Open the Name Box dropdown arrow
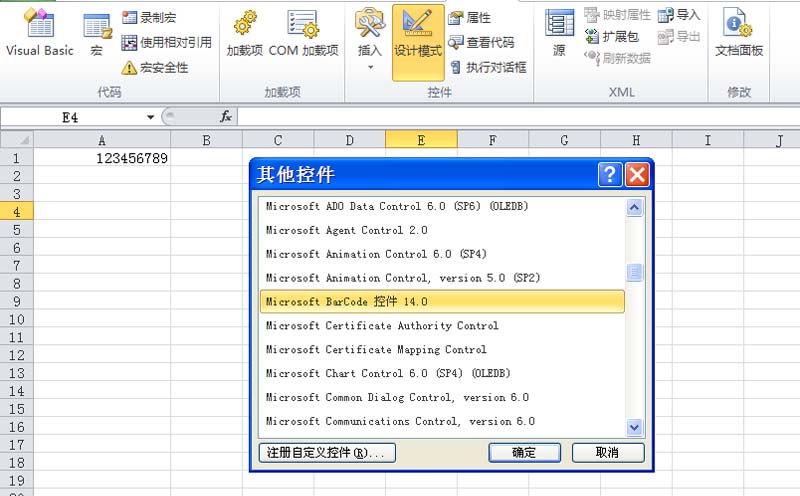 [x=151, y=117]
